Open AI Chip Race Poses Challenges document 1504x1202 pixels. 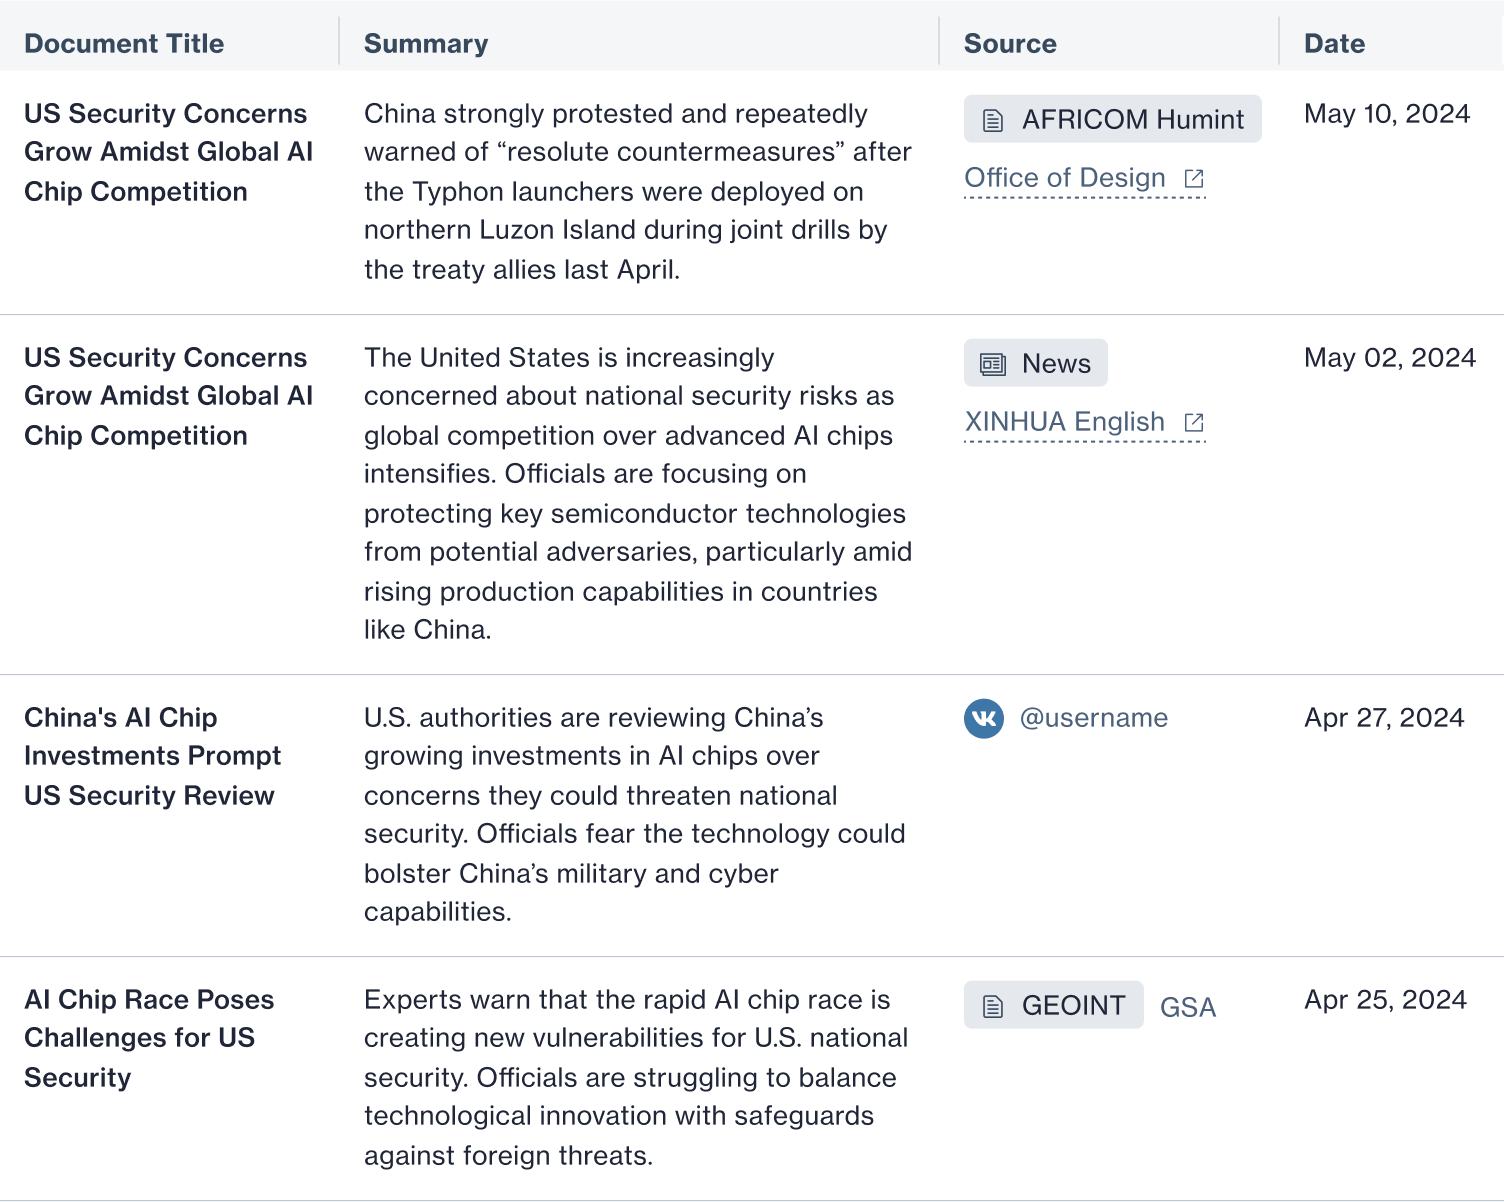pyautogui.click(x=148, y=1038)
